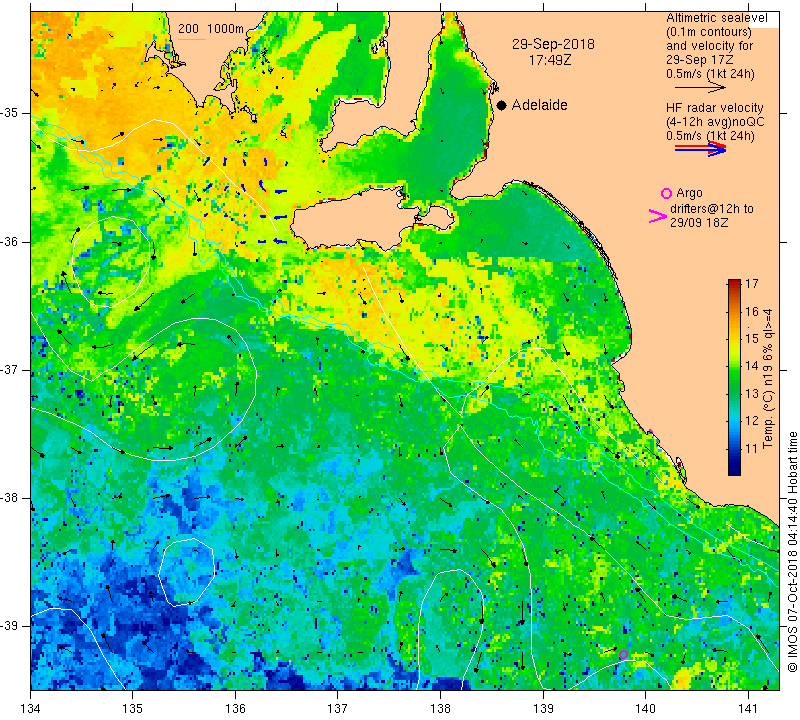
Task: Click the -39 latitude axis label
Action: (10, 626)
